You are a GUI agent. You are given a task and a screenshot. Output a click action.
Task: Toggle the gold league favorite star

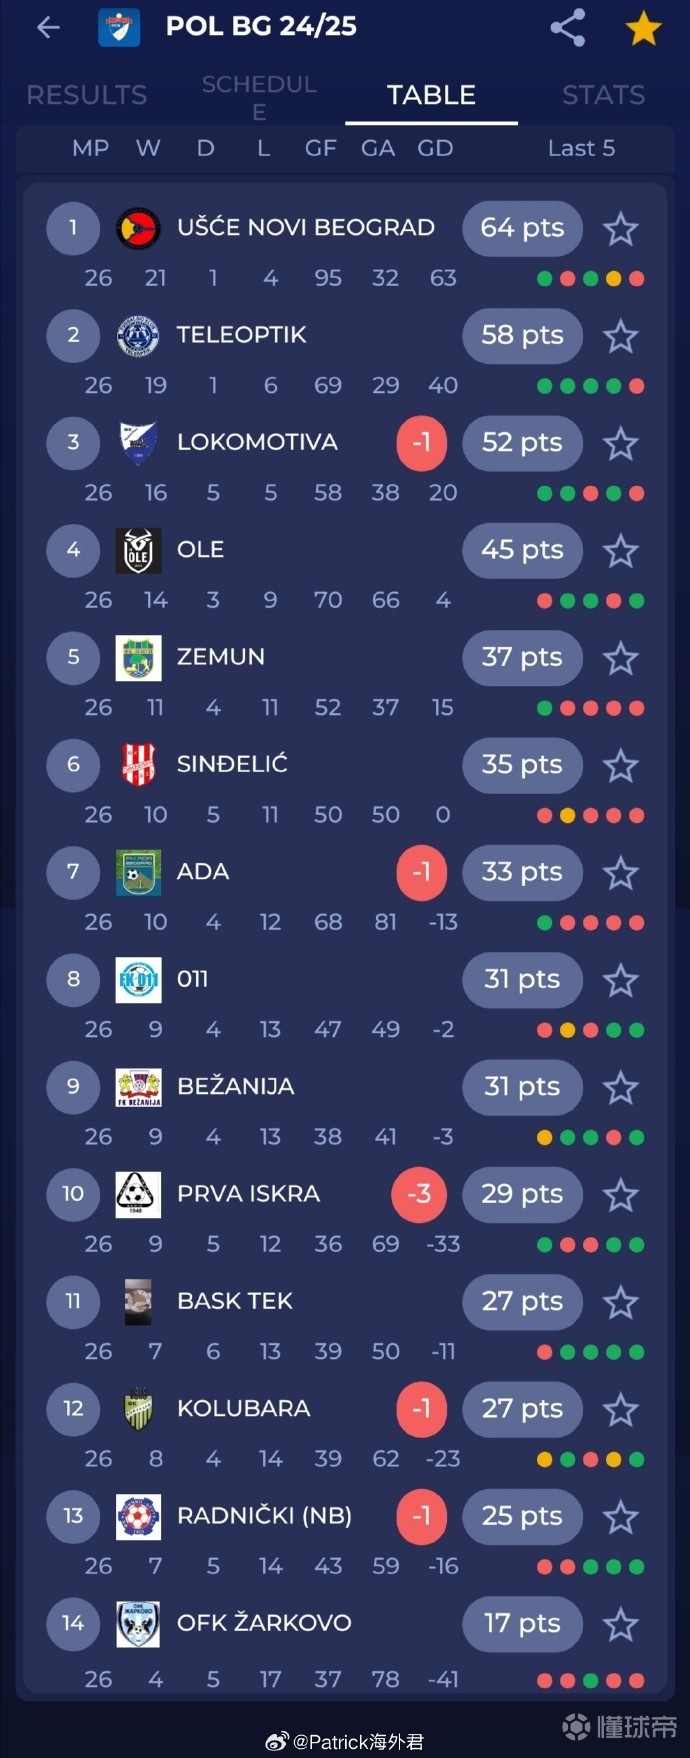click(643, 28)
